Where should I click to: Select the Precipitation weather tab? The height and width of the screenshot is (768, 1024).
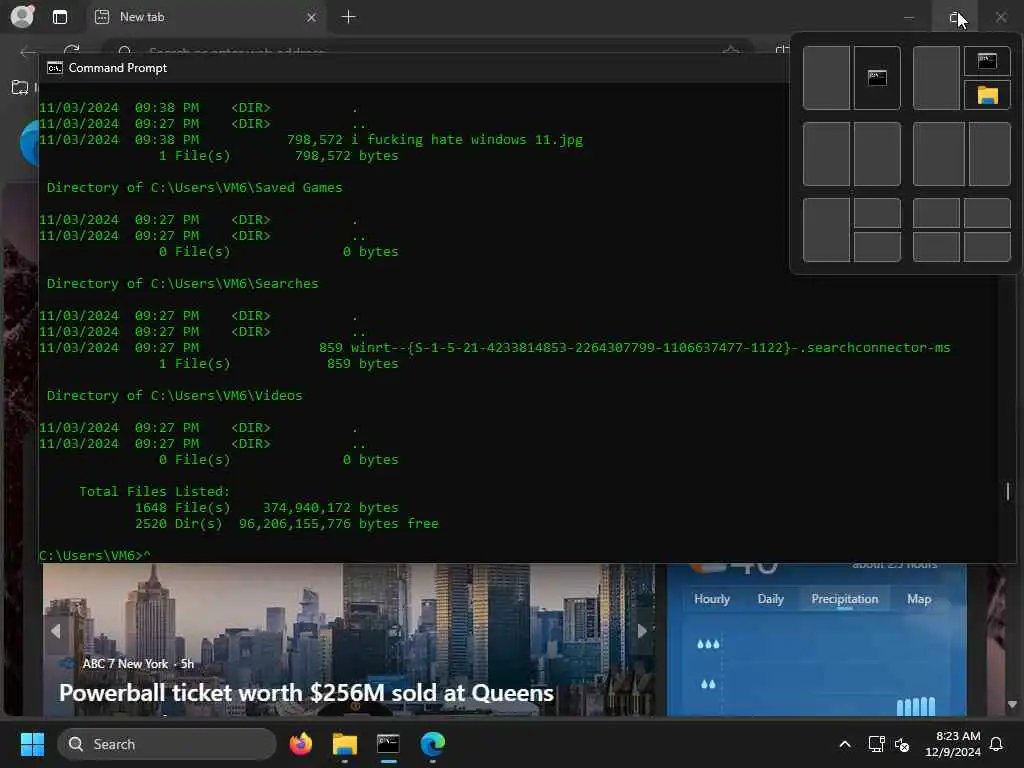pyautogui.click(x=844, y=599)
